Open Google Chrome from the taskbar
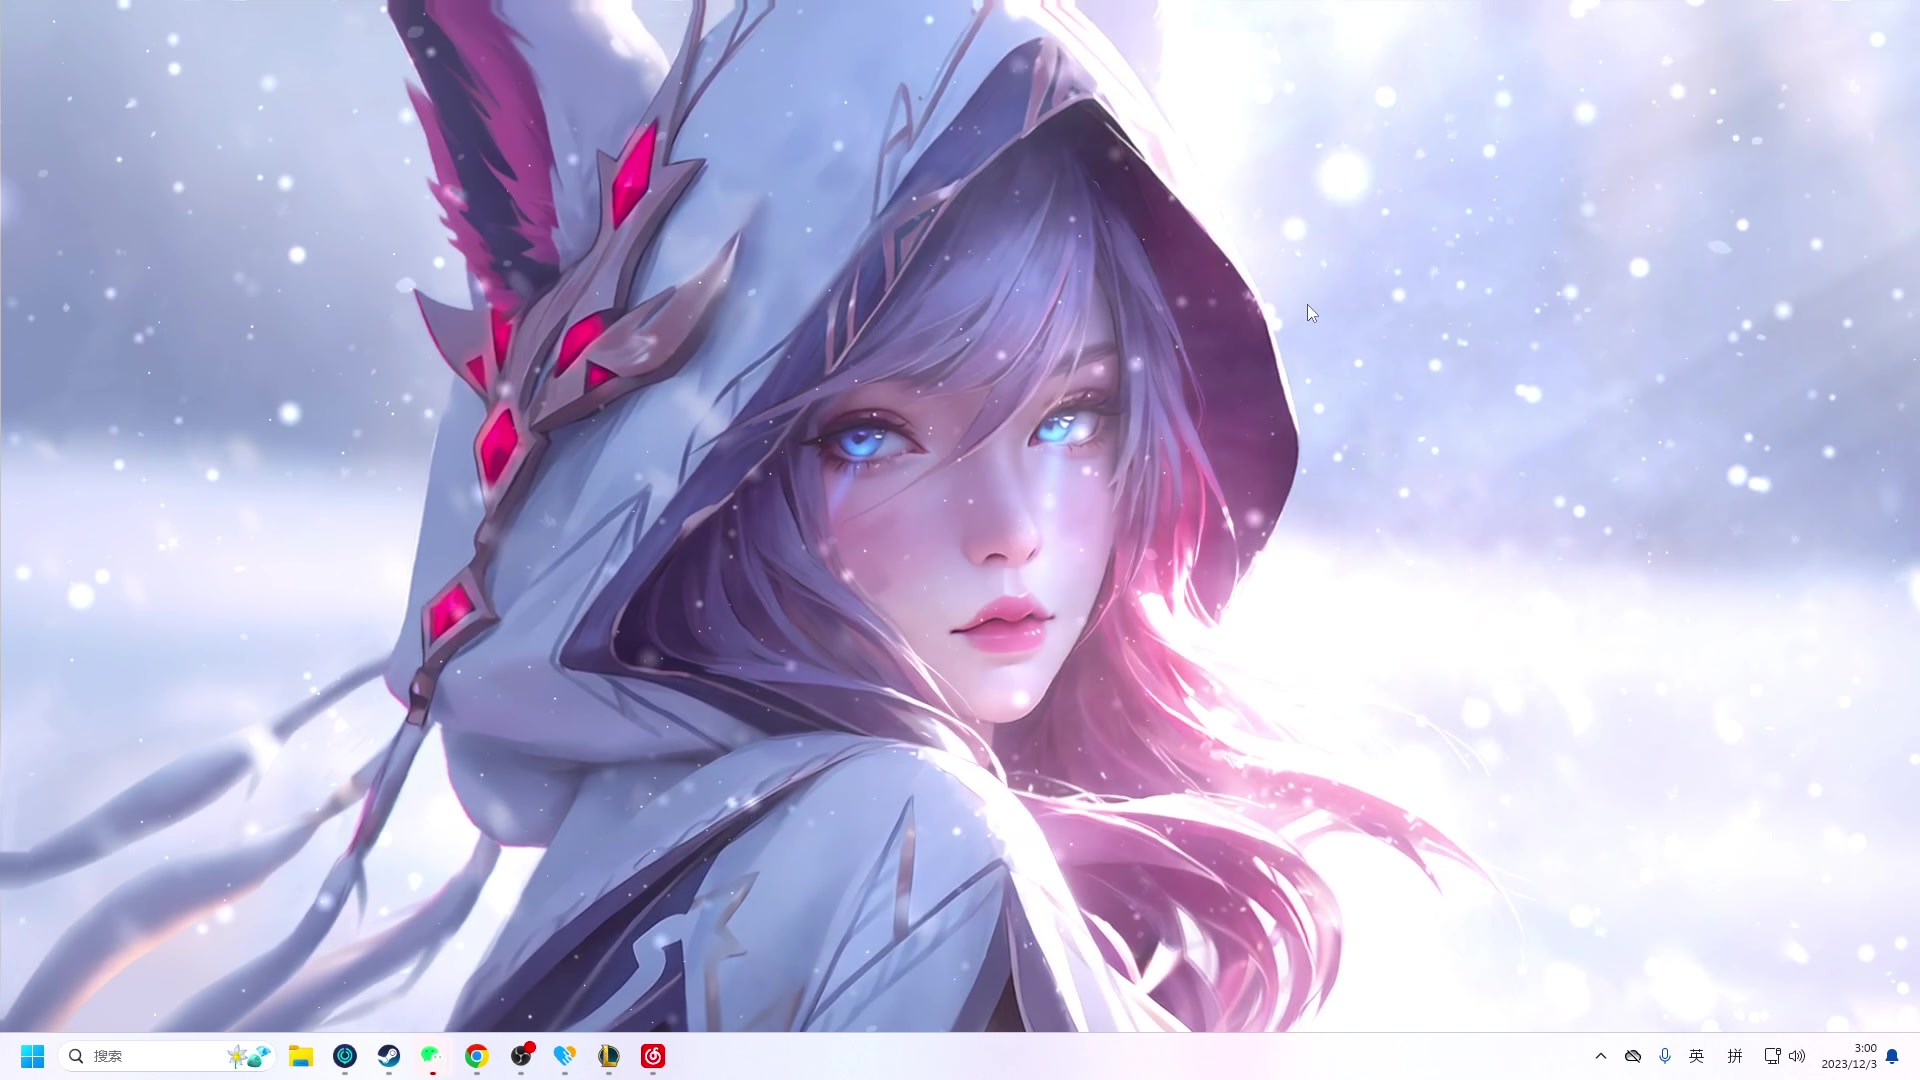The width and height of the screenshot is (1920, 1080). (x=477, y=1056)
